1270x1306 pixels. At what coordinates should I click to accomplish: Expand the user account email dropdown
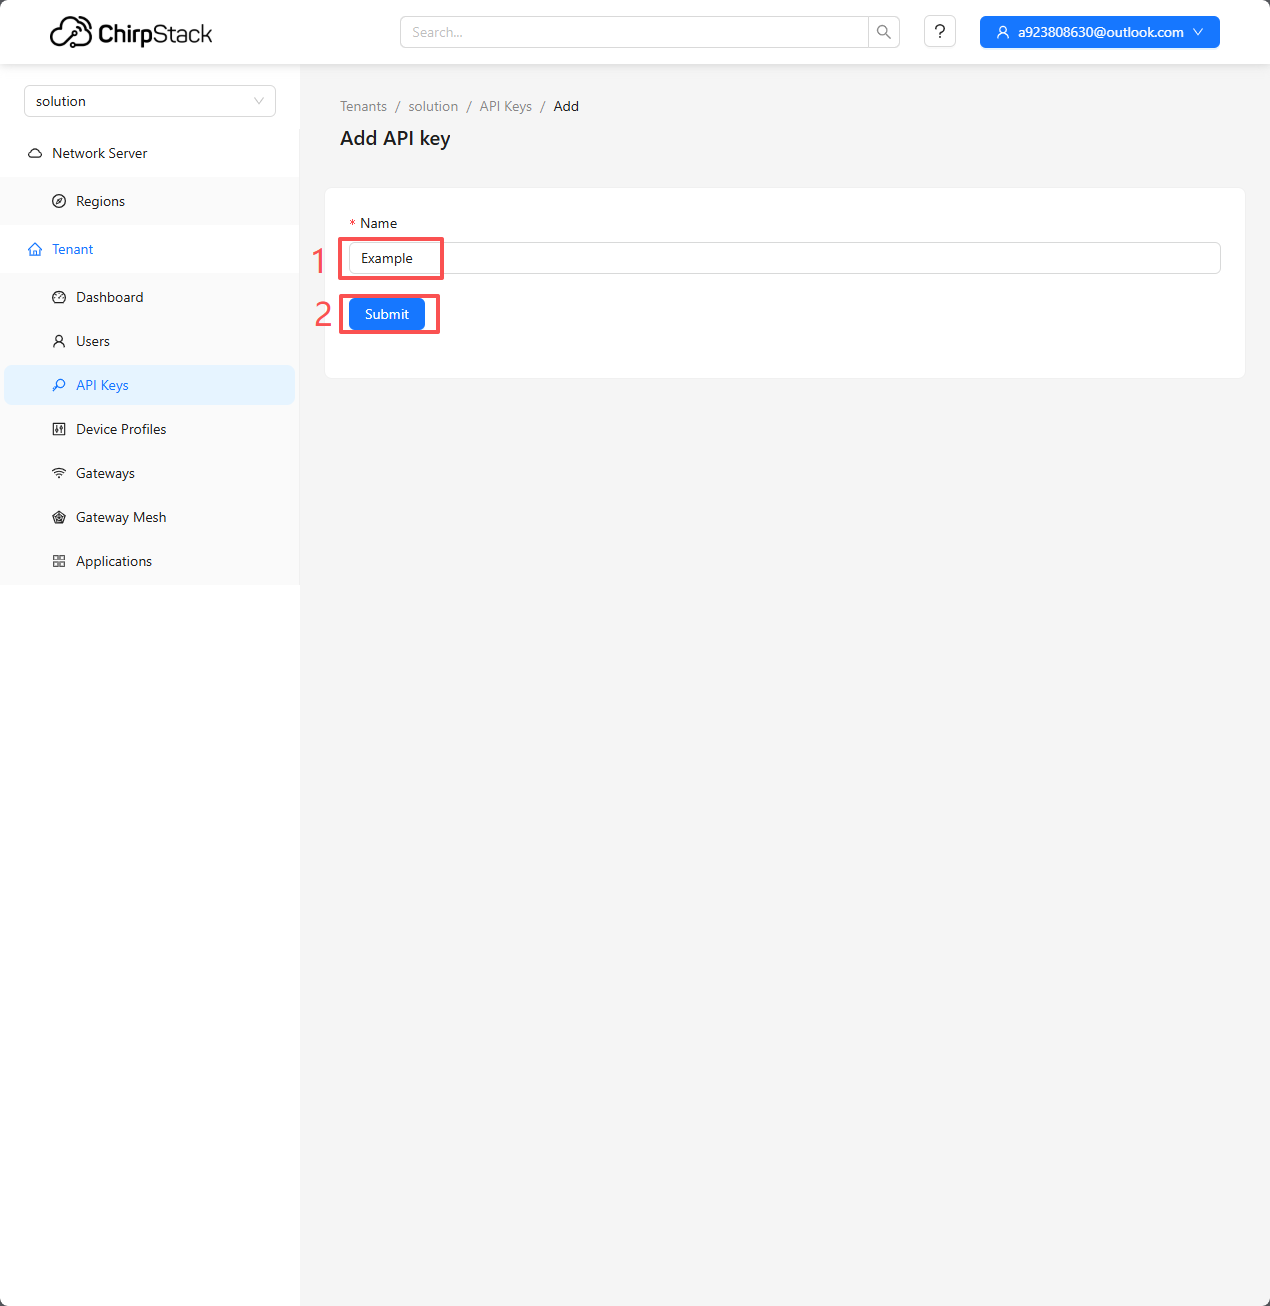coord(1099,32)
